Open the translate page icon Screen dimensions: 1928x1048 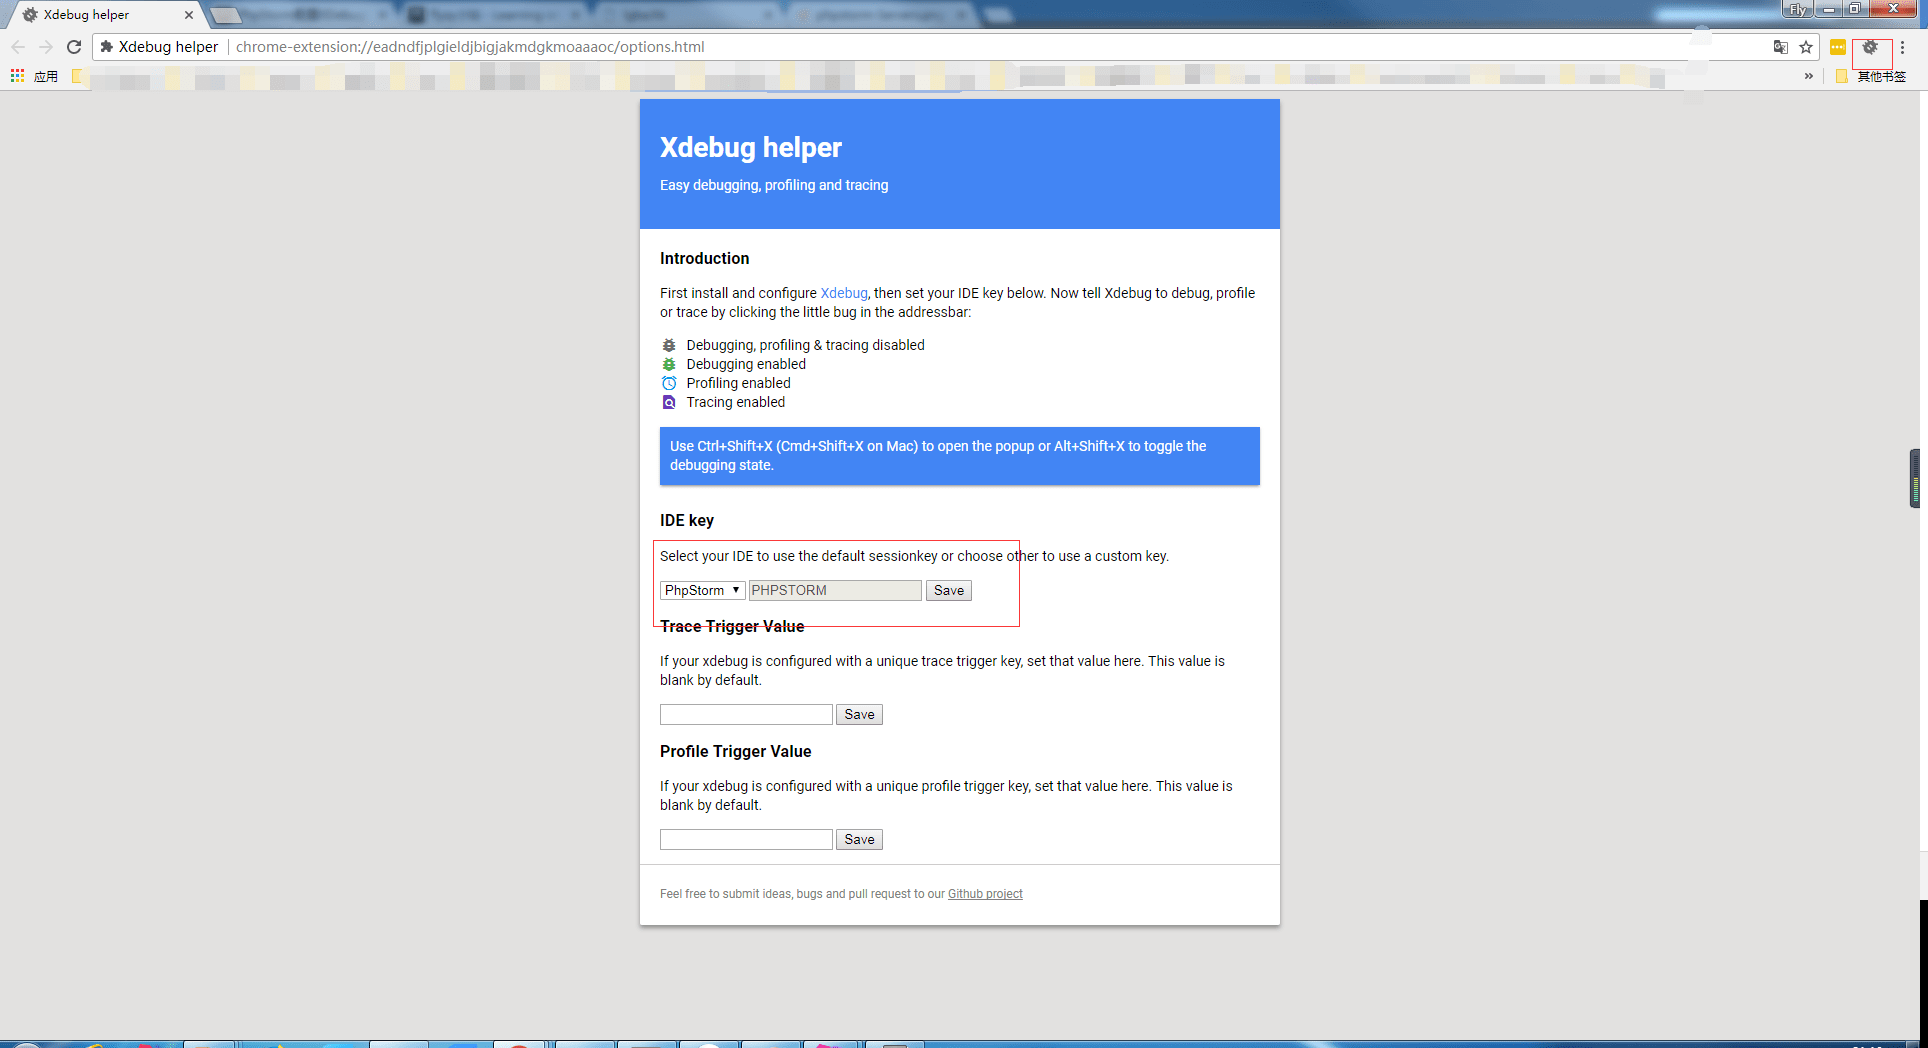click(1781, 47)
